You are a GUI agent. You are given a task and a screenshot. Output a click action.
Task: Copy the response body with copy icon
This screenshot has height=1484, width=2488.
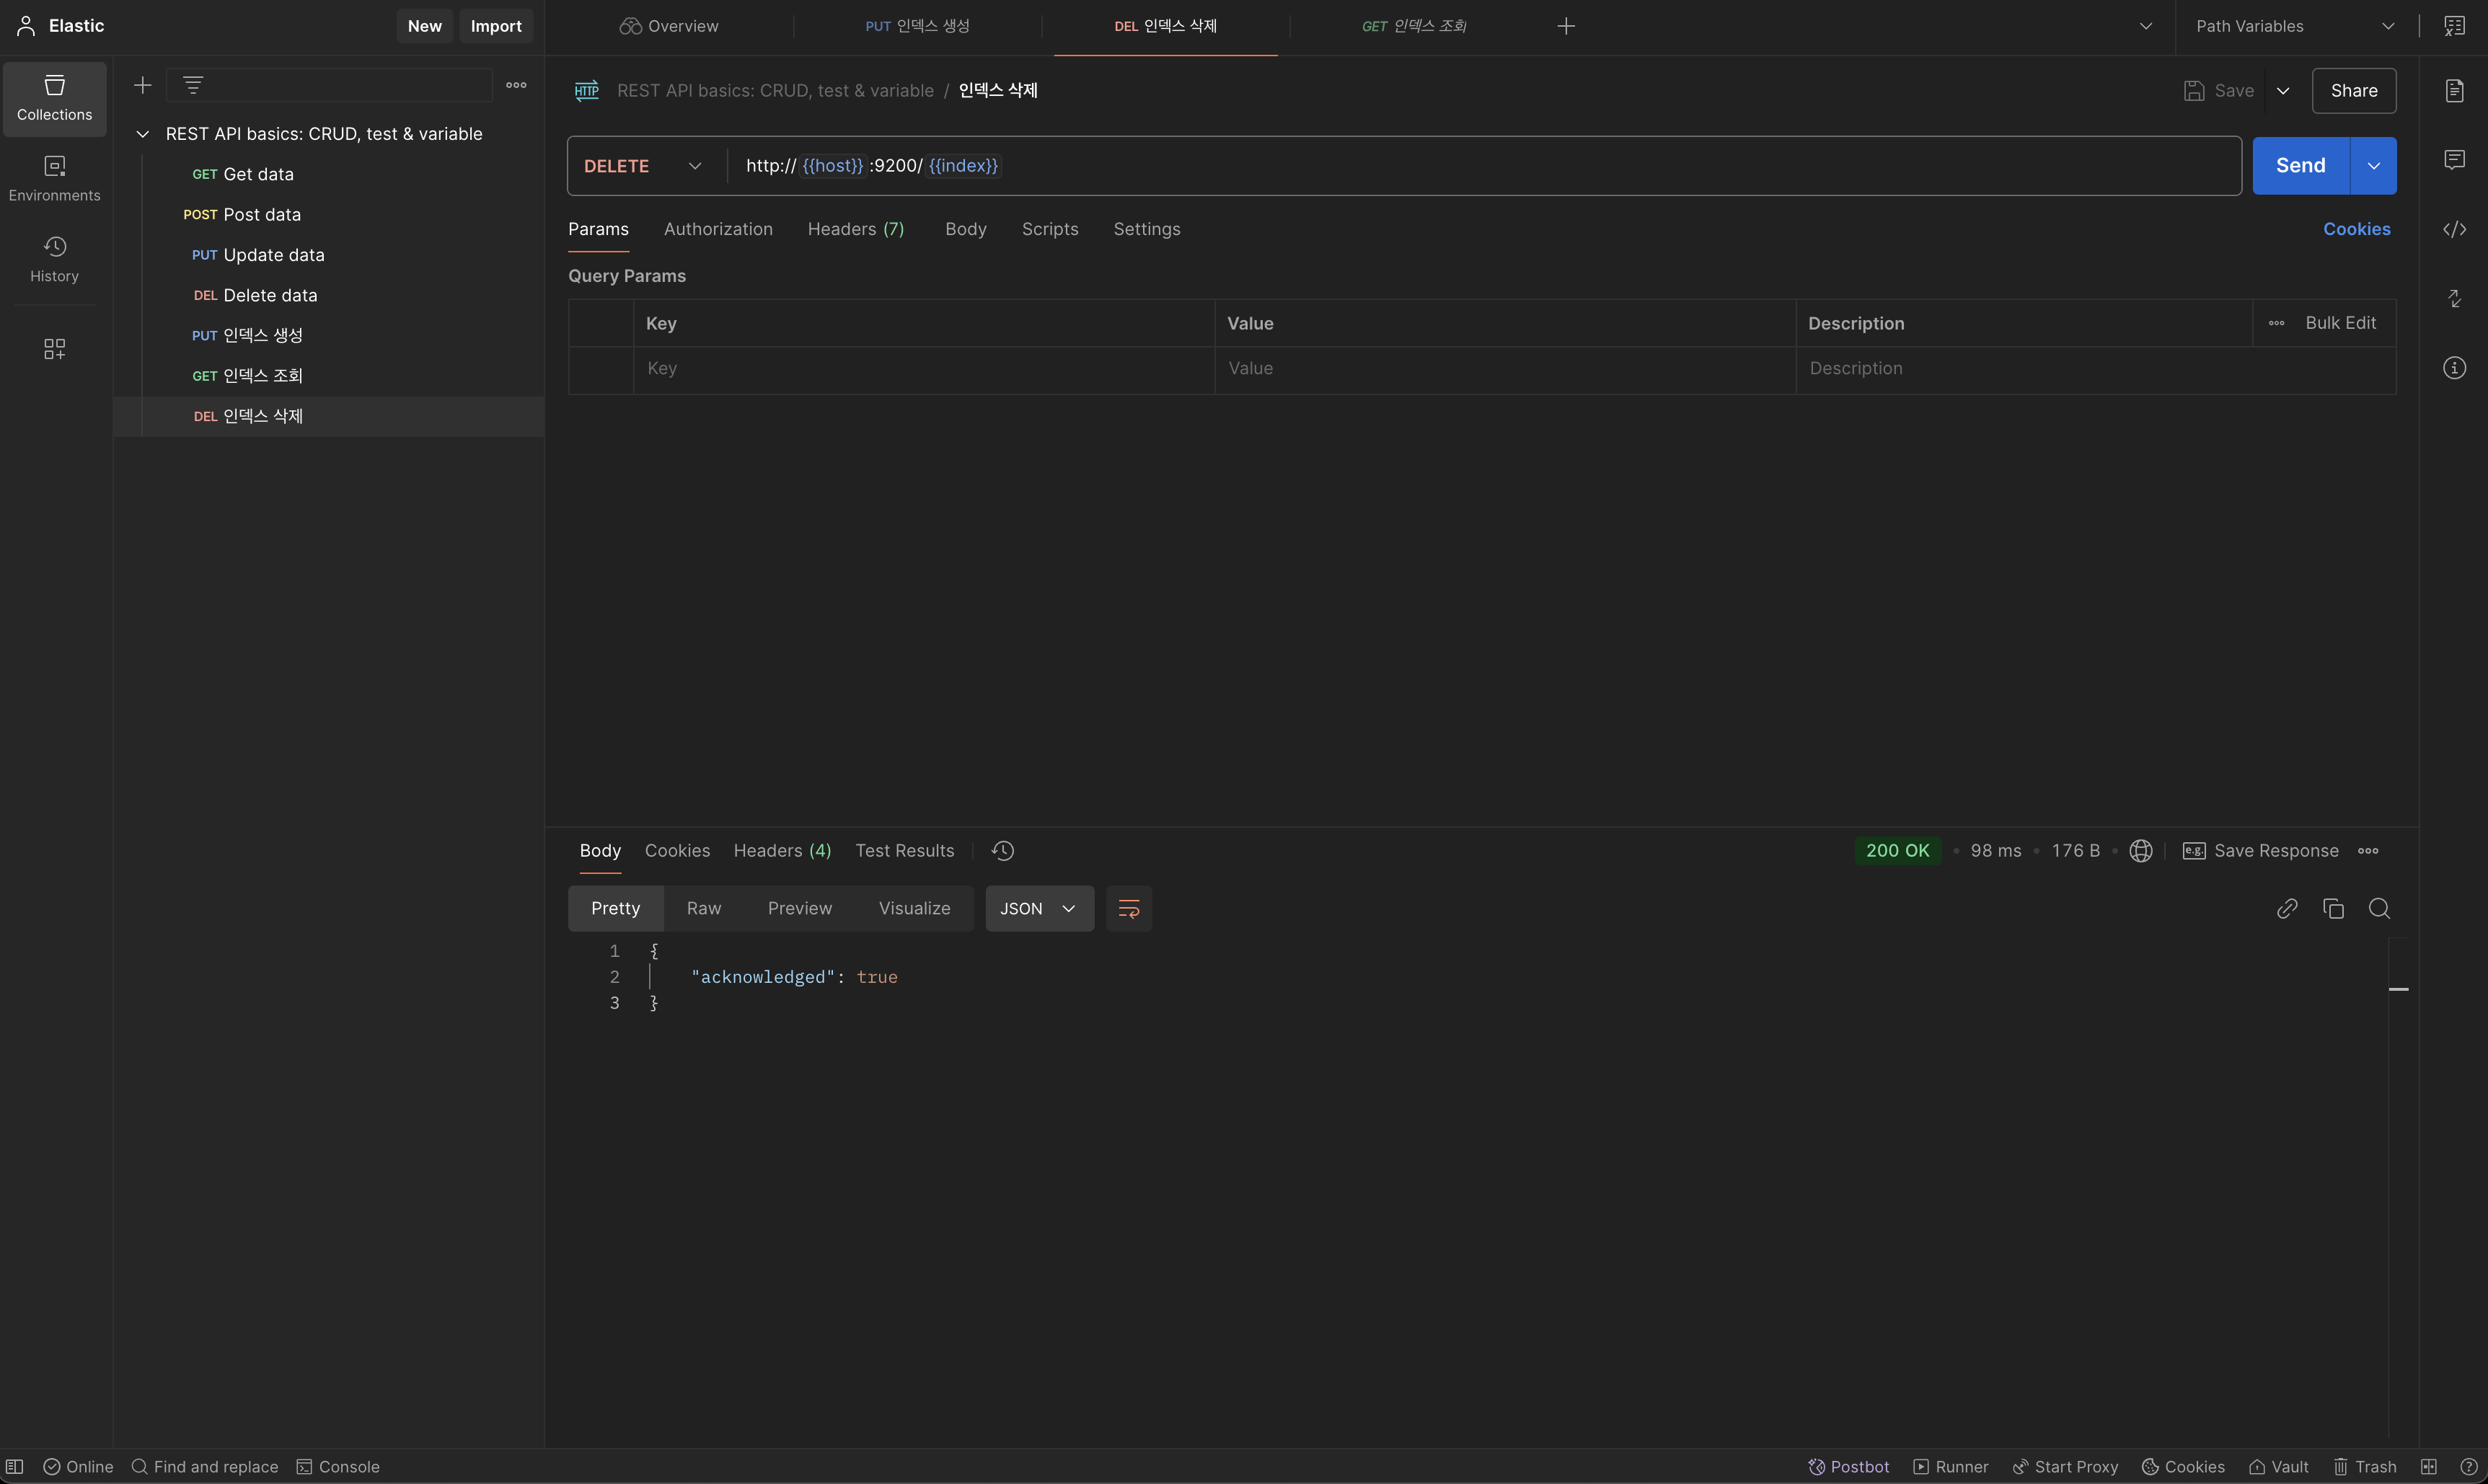(x=2333, y=908)
